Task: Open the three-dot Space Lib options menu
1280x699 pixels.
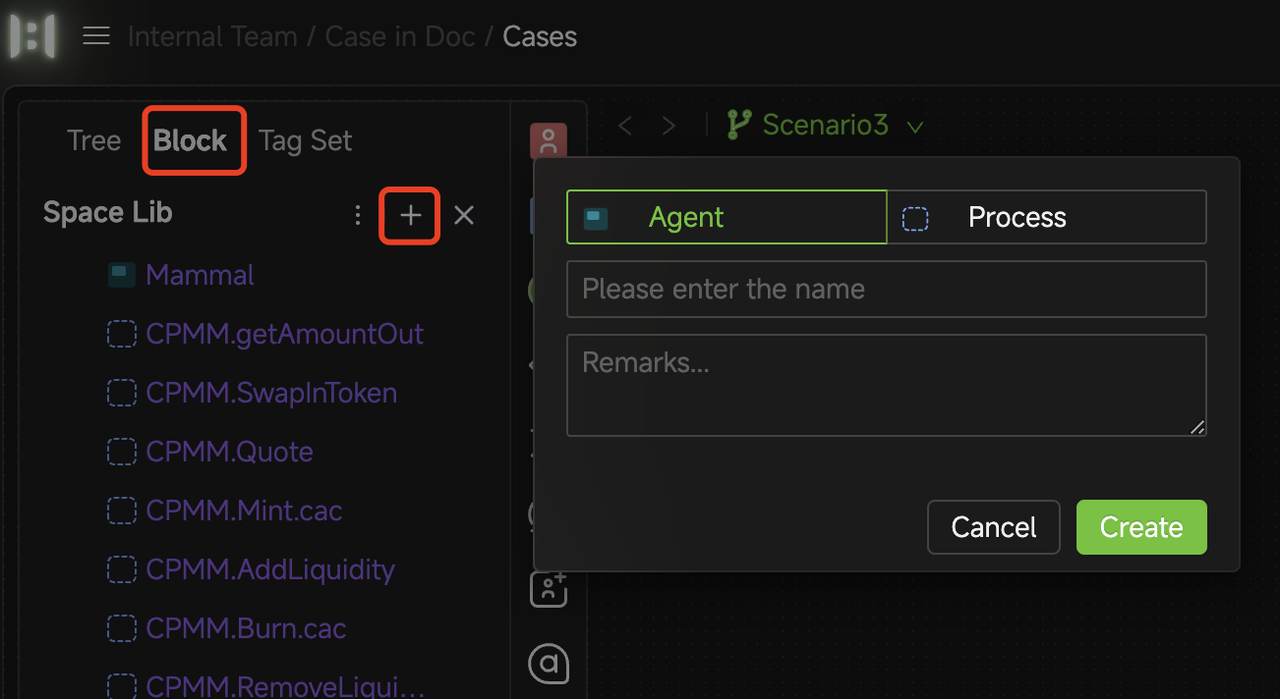Action: point(357,215)
